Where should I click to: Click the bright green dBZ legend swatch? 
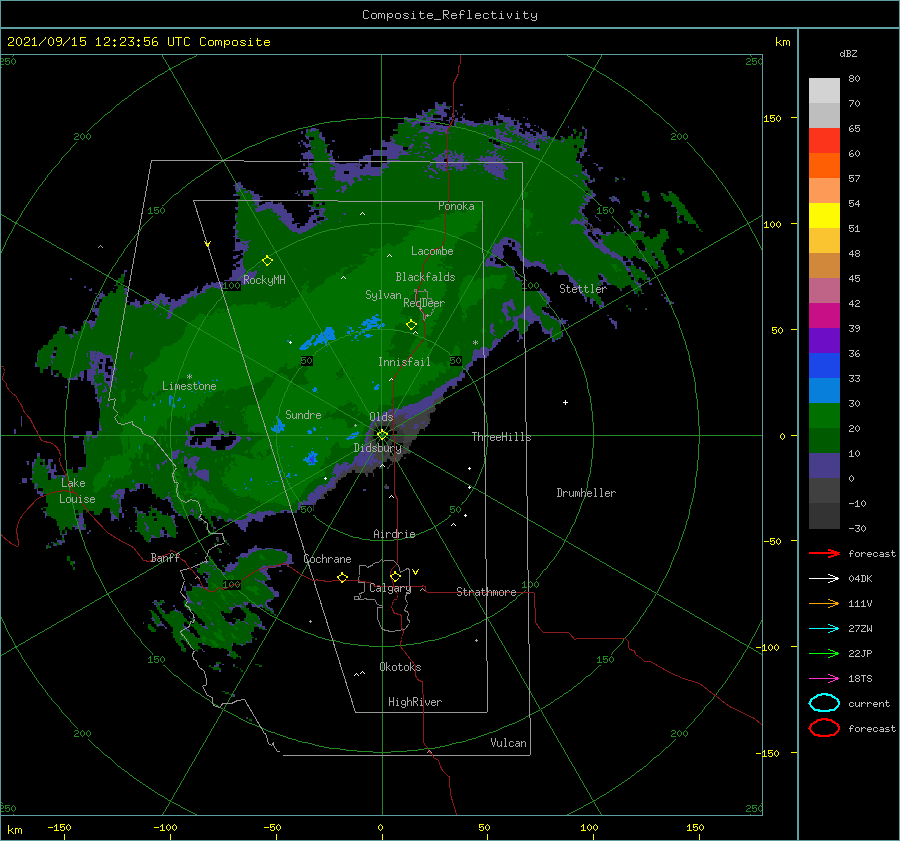click(824, 415)
